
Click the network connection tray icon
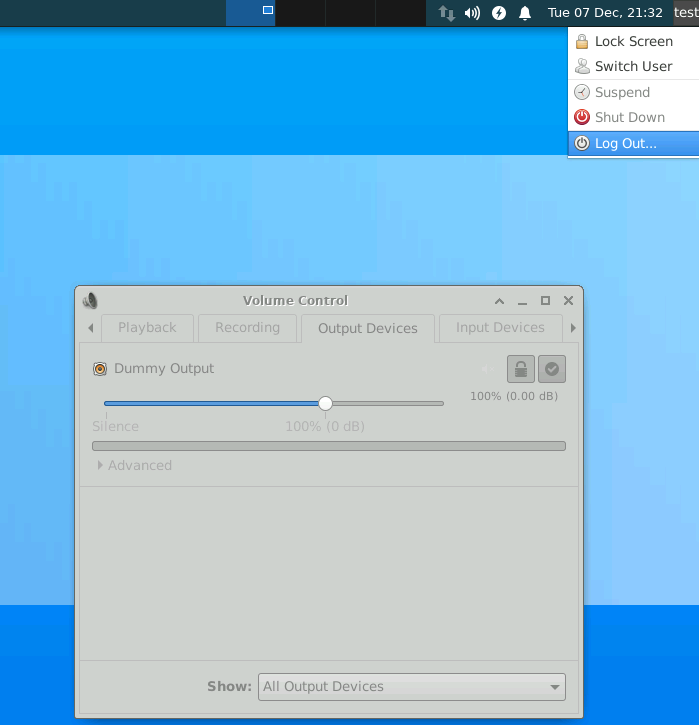pos(447,13)
